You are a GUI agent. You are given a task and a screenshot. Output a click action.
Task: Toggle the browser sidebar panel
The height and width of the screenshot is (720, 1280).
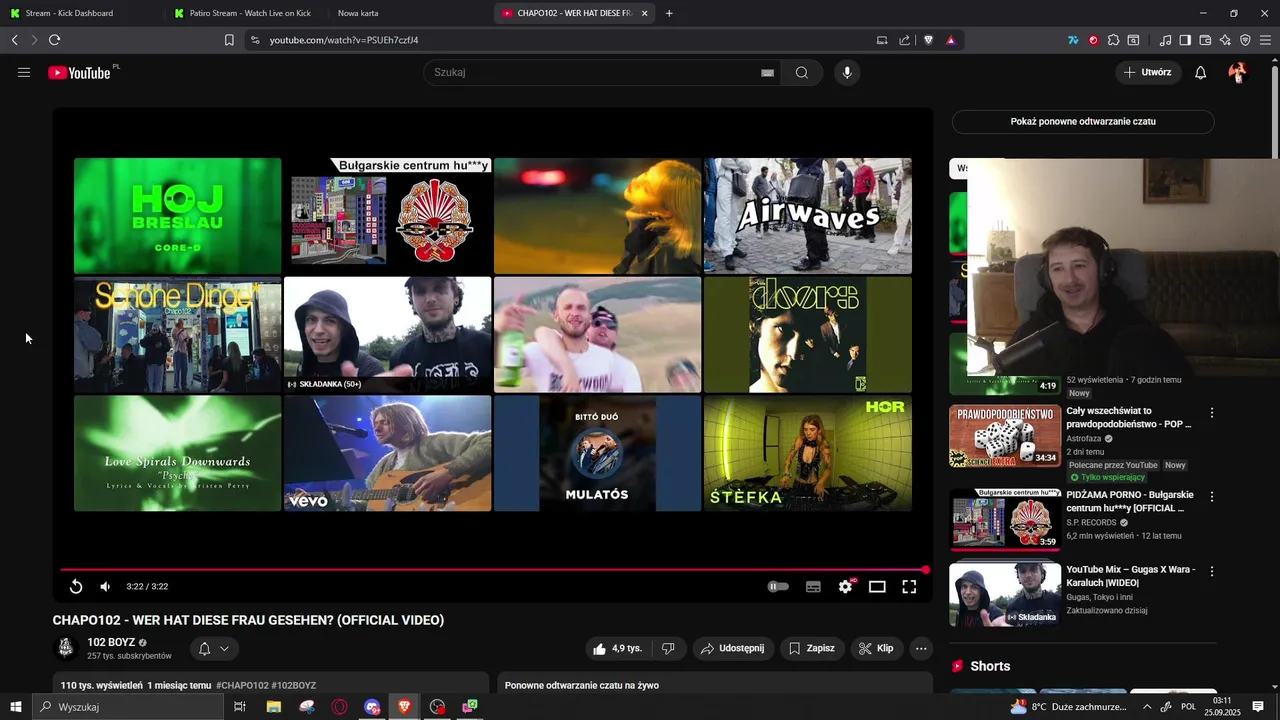[1185, 40]
